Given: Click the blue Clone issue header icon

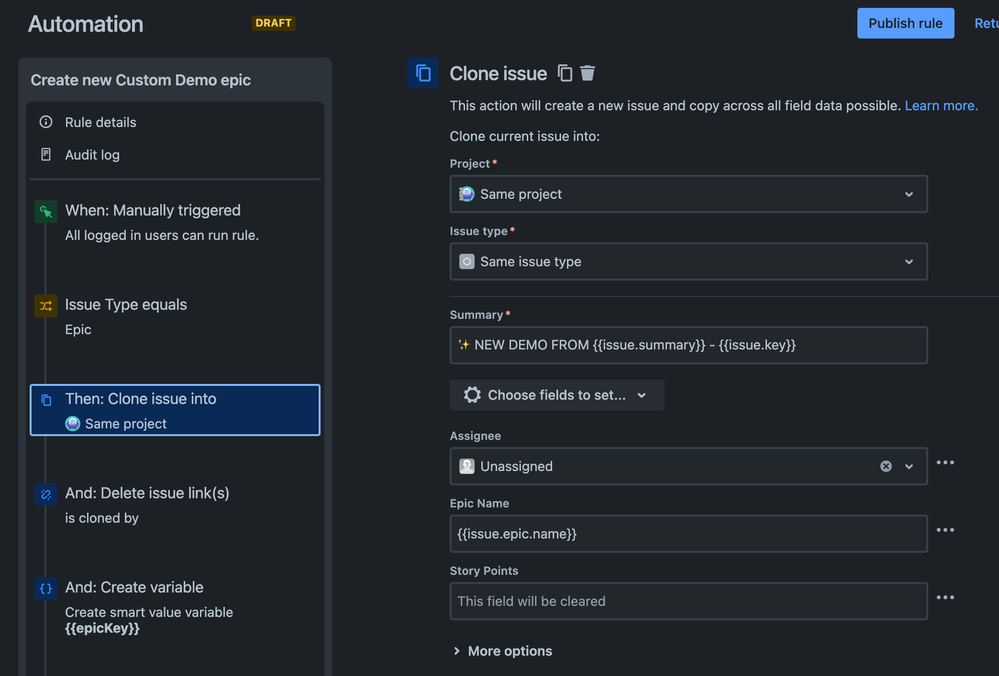Looking at the screenshot, I should tap(423, 73).
